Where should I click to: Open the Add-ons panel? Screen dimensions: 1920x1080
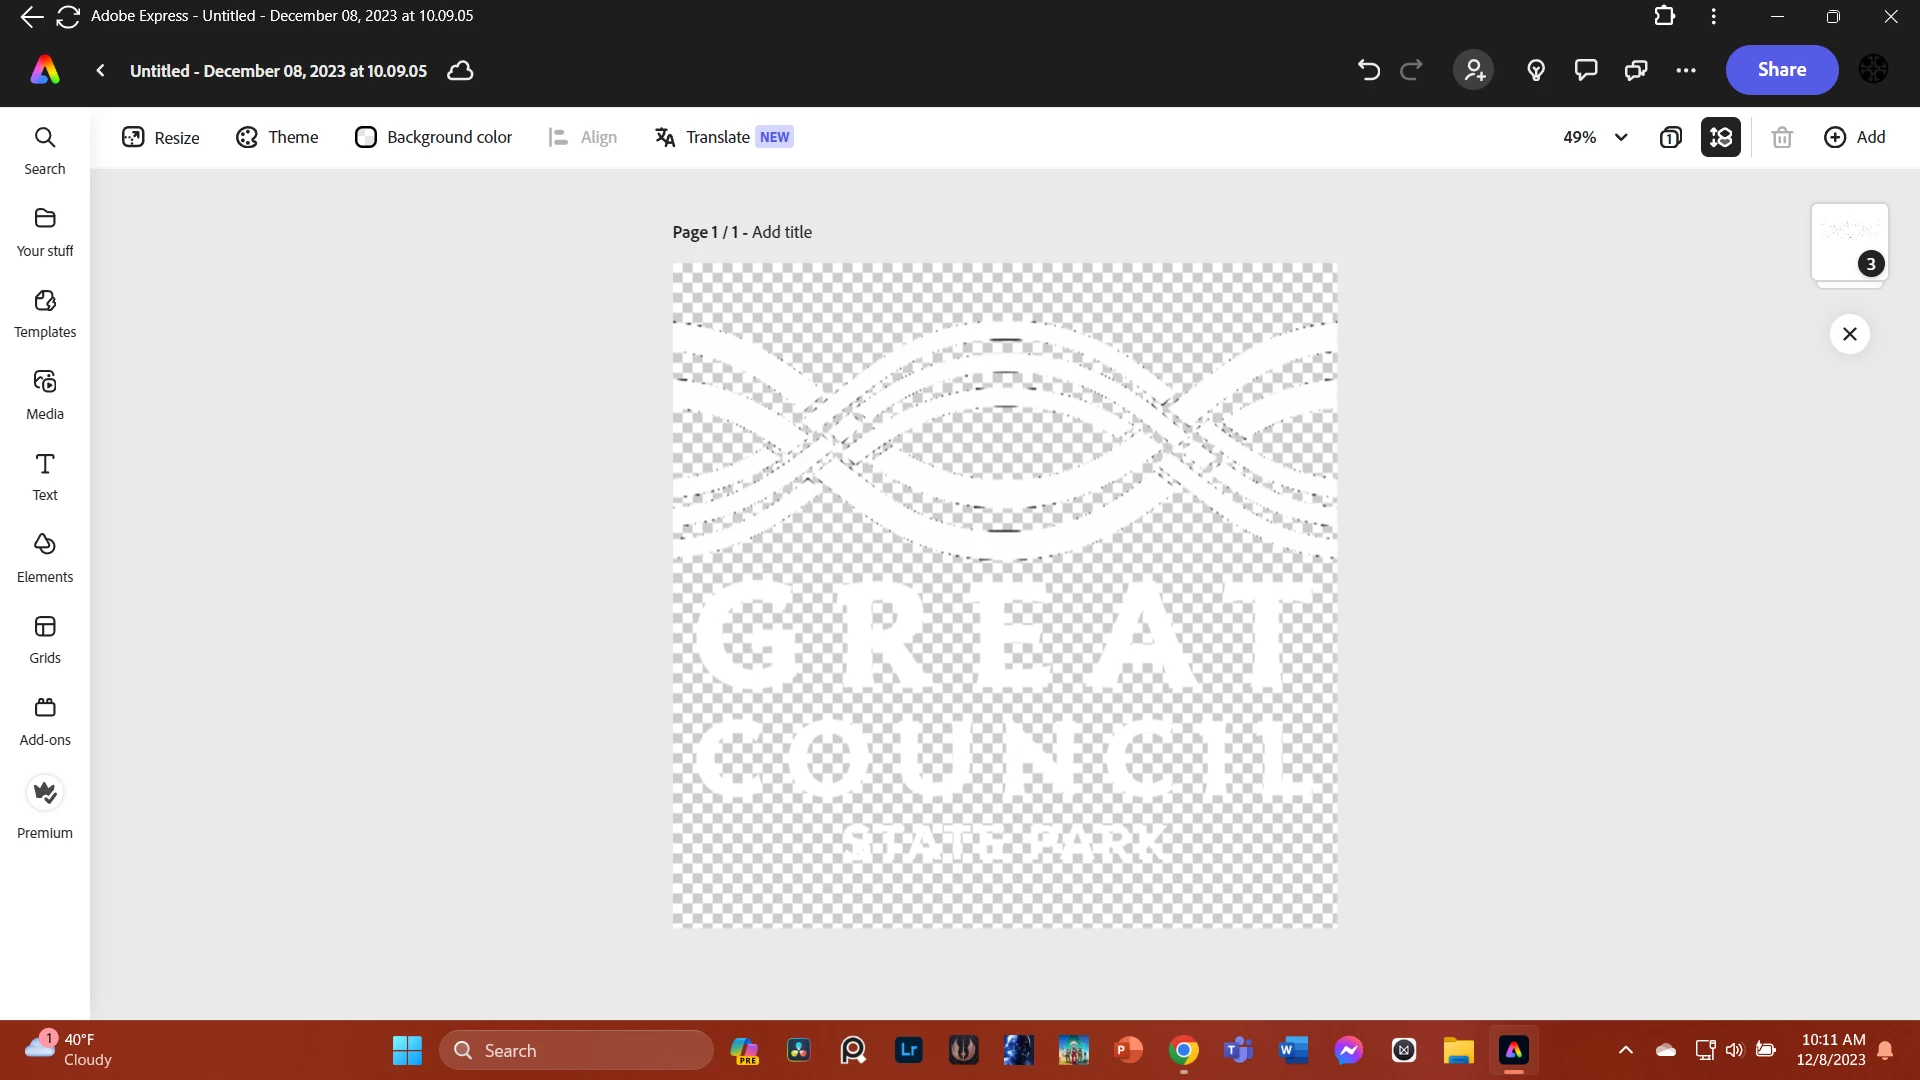coord(45,721)
